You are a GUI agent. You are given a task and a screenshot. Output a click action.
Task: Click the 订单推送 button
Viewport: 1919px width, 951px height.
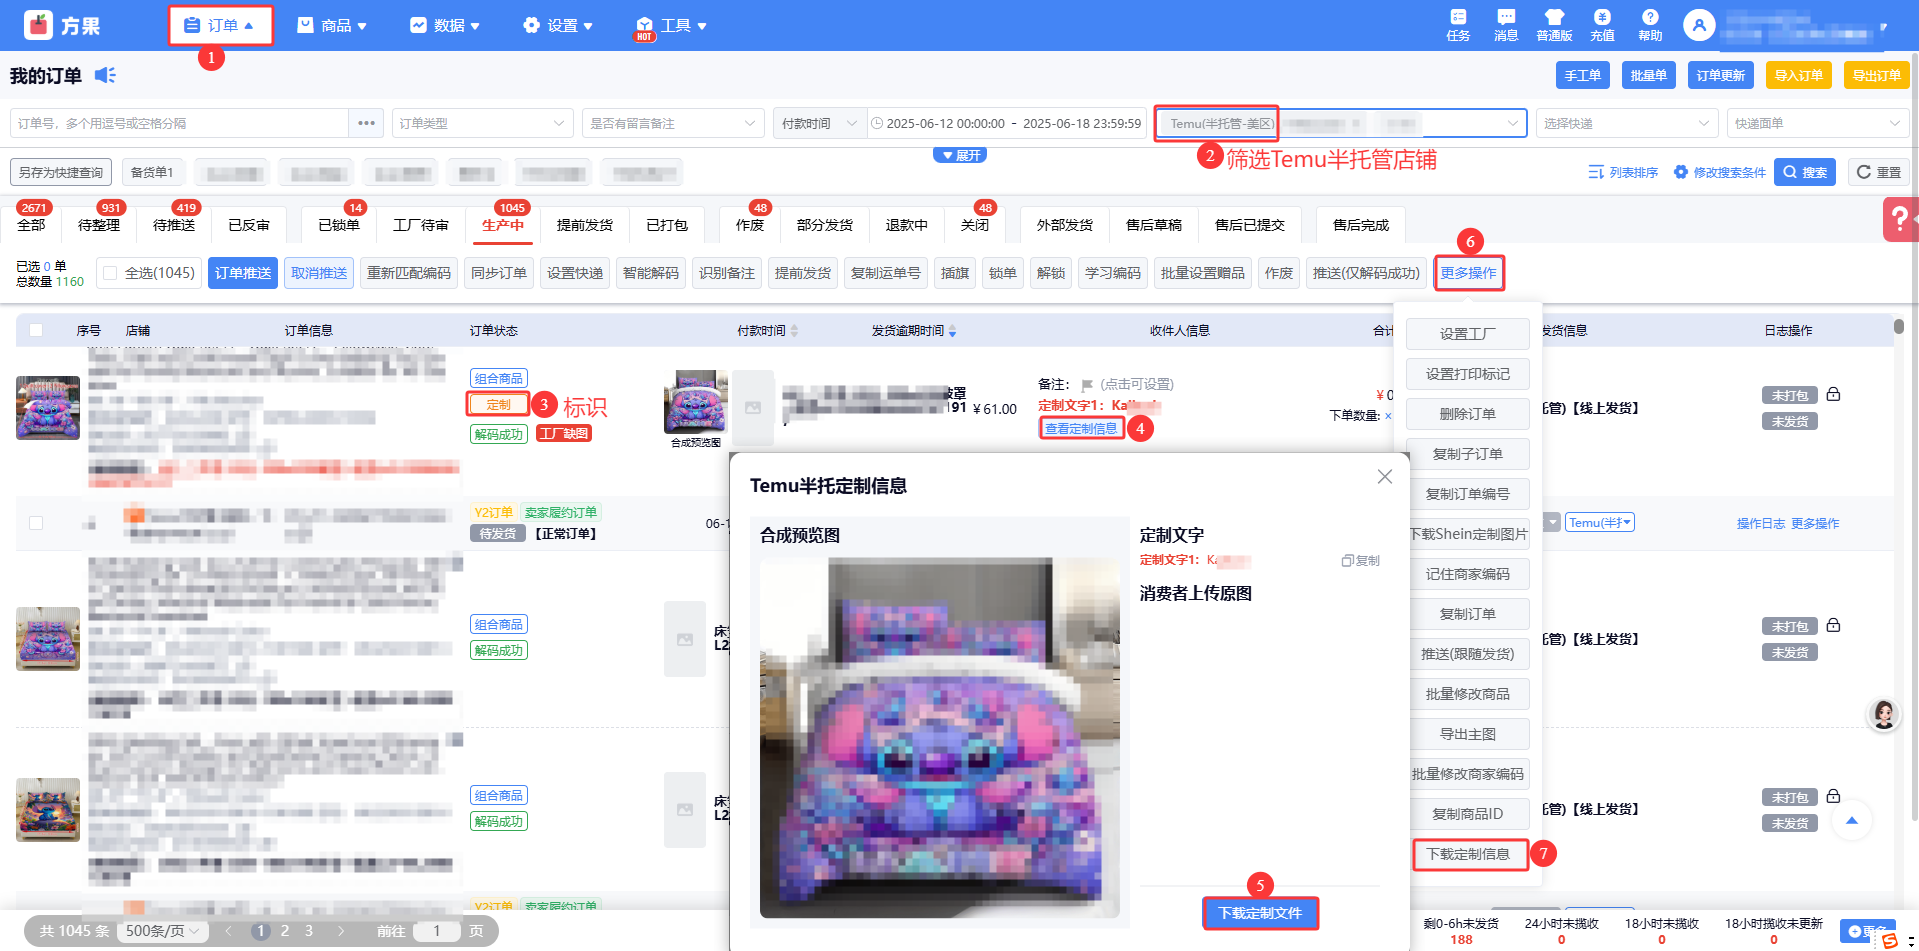point(243,273)
